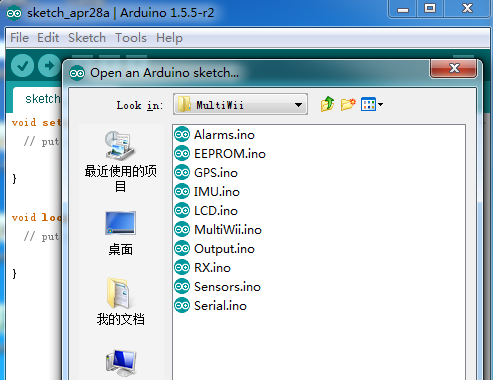Click the MultiWii.ino Arduino file icon
The image size is (493, 380).
tap(182, 230)
